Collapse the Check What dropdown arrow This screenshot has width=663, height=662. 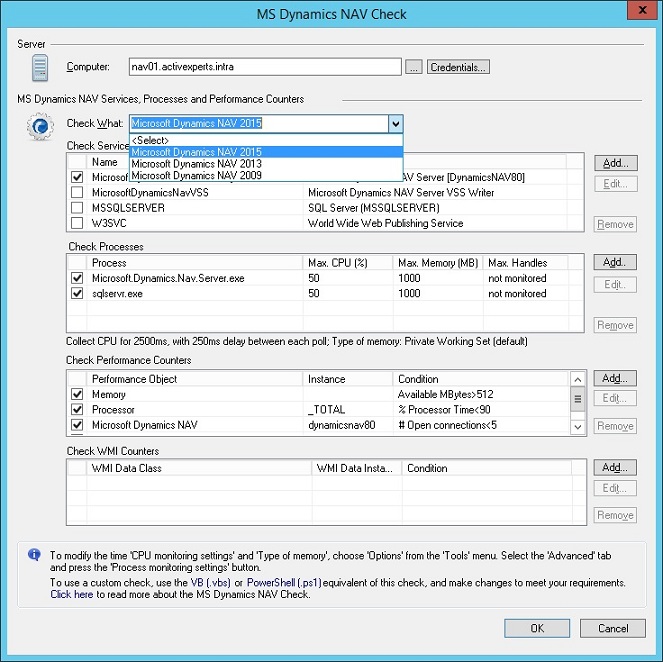pos(395,123)
